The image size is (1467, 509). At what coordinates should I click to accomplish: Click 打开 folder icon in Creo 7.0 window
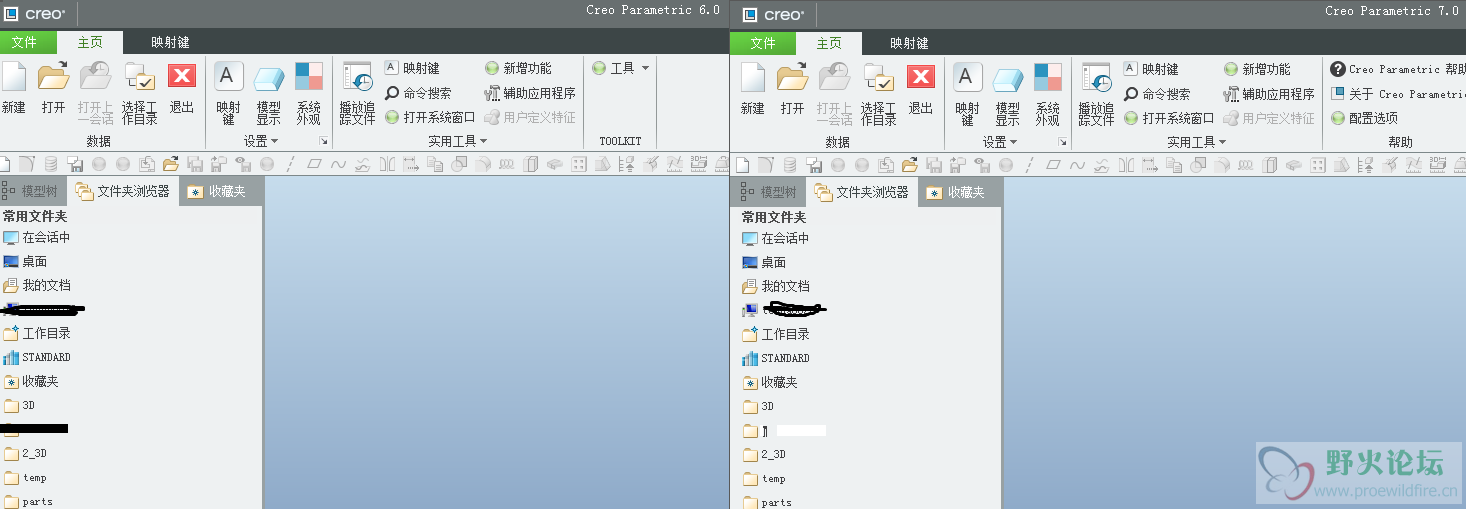(x=792, y=78)
